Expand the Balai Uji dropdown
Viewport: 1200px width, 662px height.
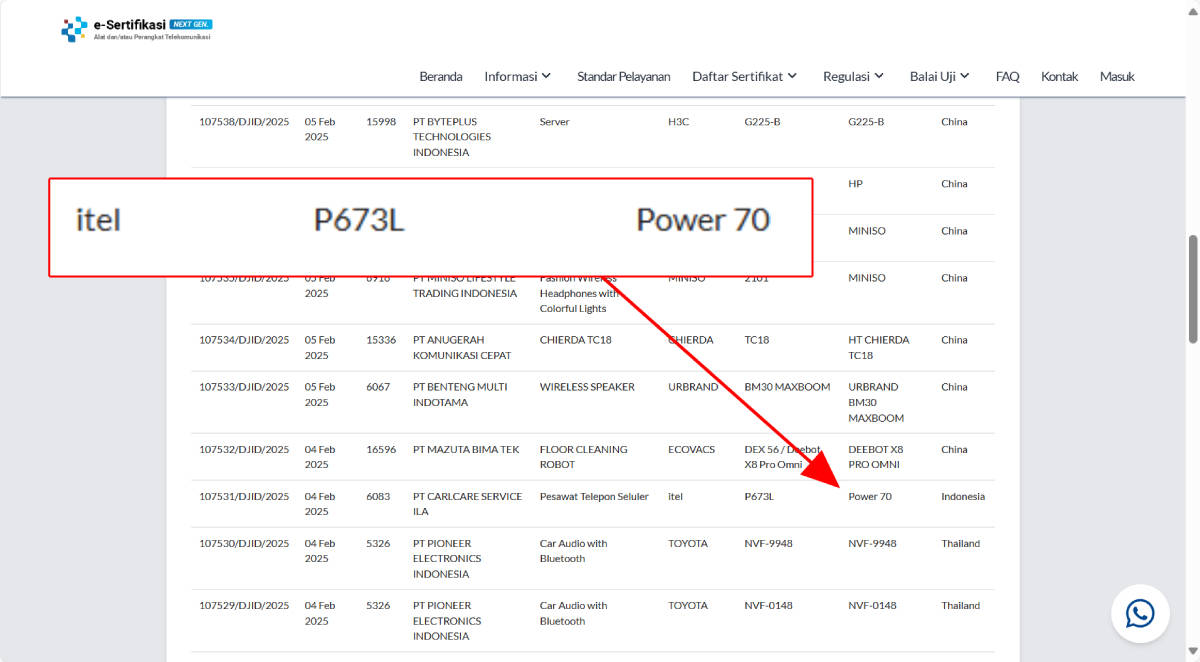[940, 76]
